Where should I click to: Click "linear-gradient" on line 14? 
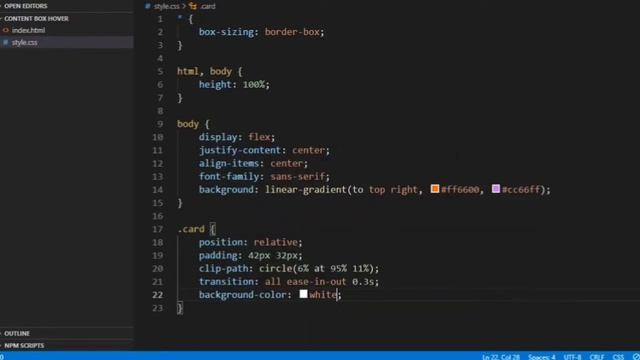pyautogui.click(x=305, y=190)
